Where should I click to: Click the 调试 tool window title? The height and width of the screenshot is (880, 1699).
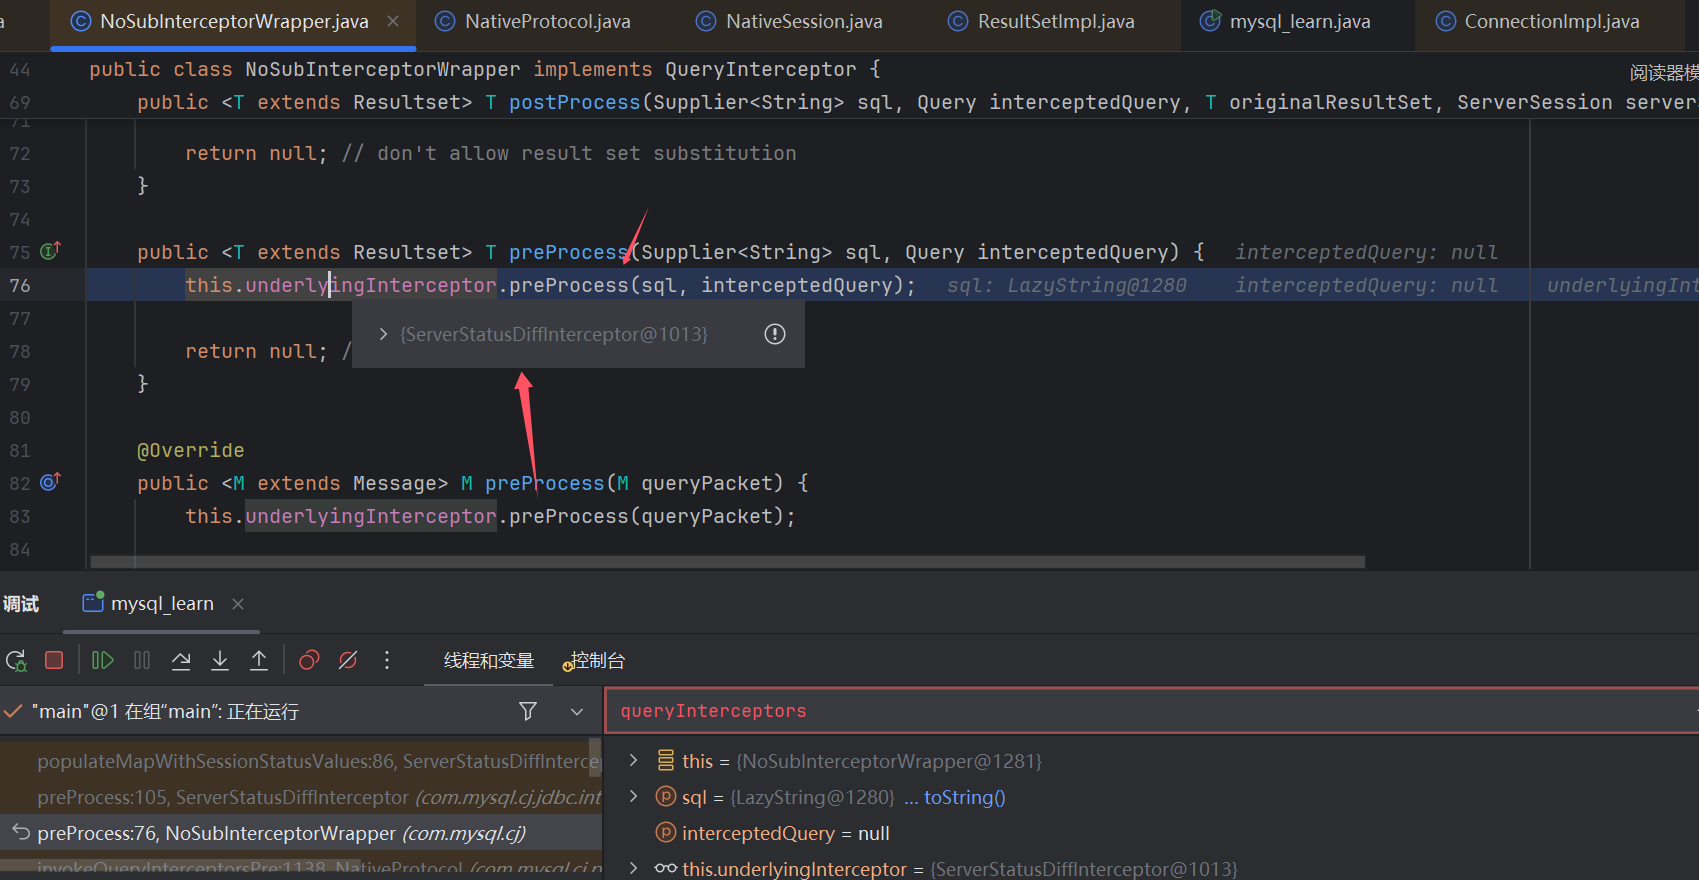pos(21,603)
